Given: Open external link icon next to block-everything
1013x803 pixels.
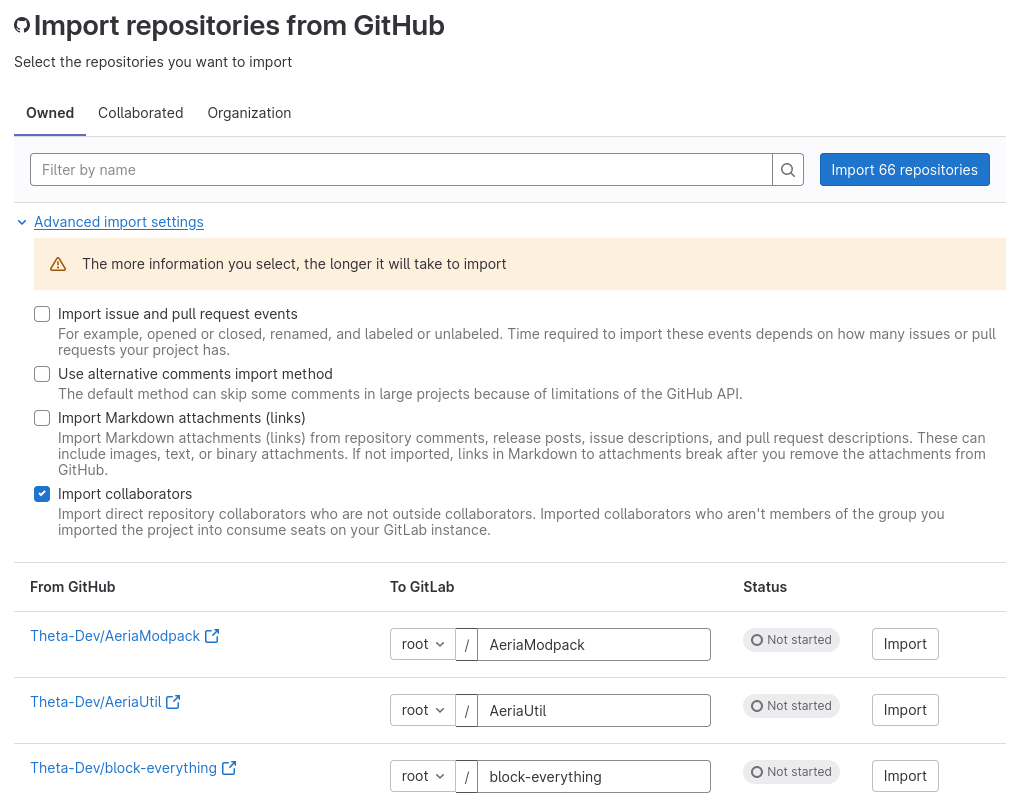Looking at the screenshot, I should click(229, 768).
